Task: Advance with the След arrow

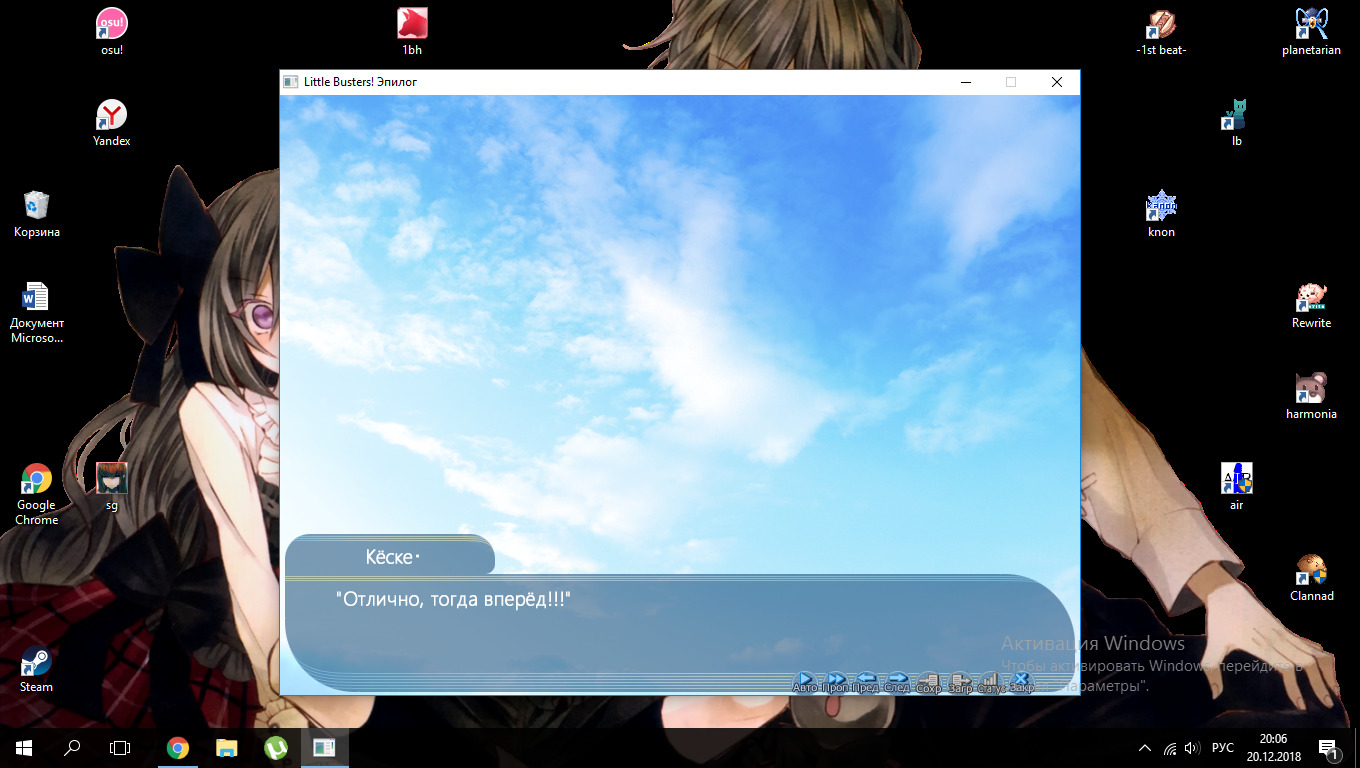Action: [x=897, y=682]
